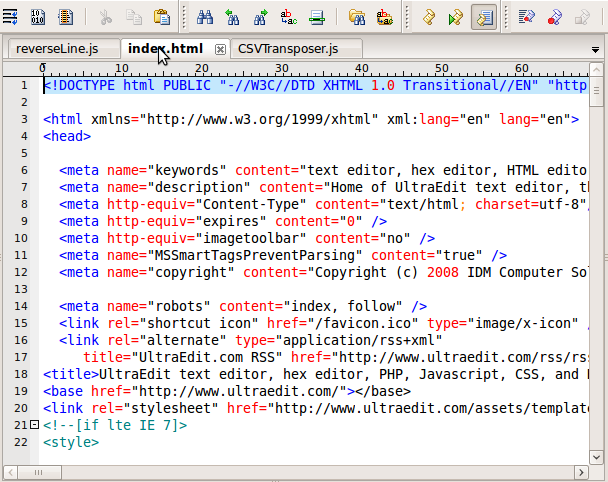Click the Copy icon
The width and height of the screenshot is (608, 482).
[x=134, y=17]
